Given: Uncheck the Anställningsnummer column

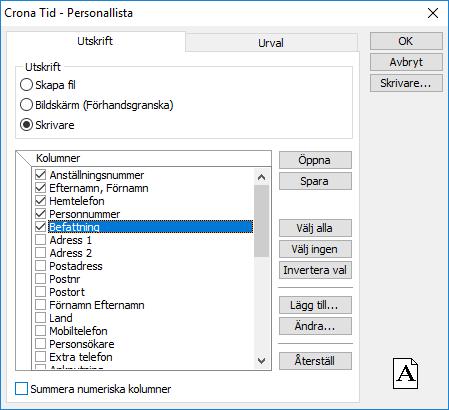Looking at the screenshot, I should coord(40,175).
